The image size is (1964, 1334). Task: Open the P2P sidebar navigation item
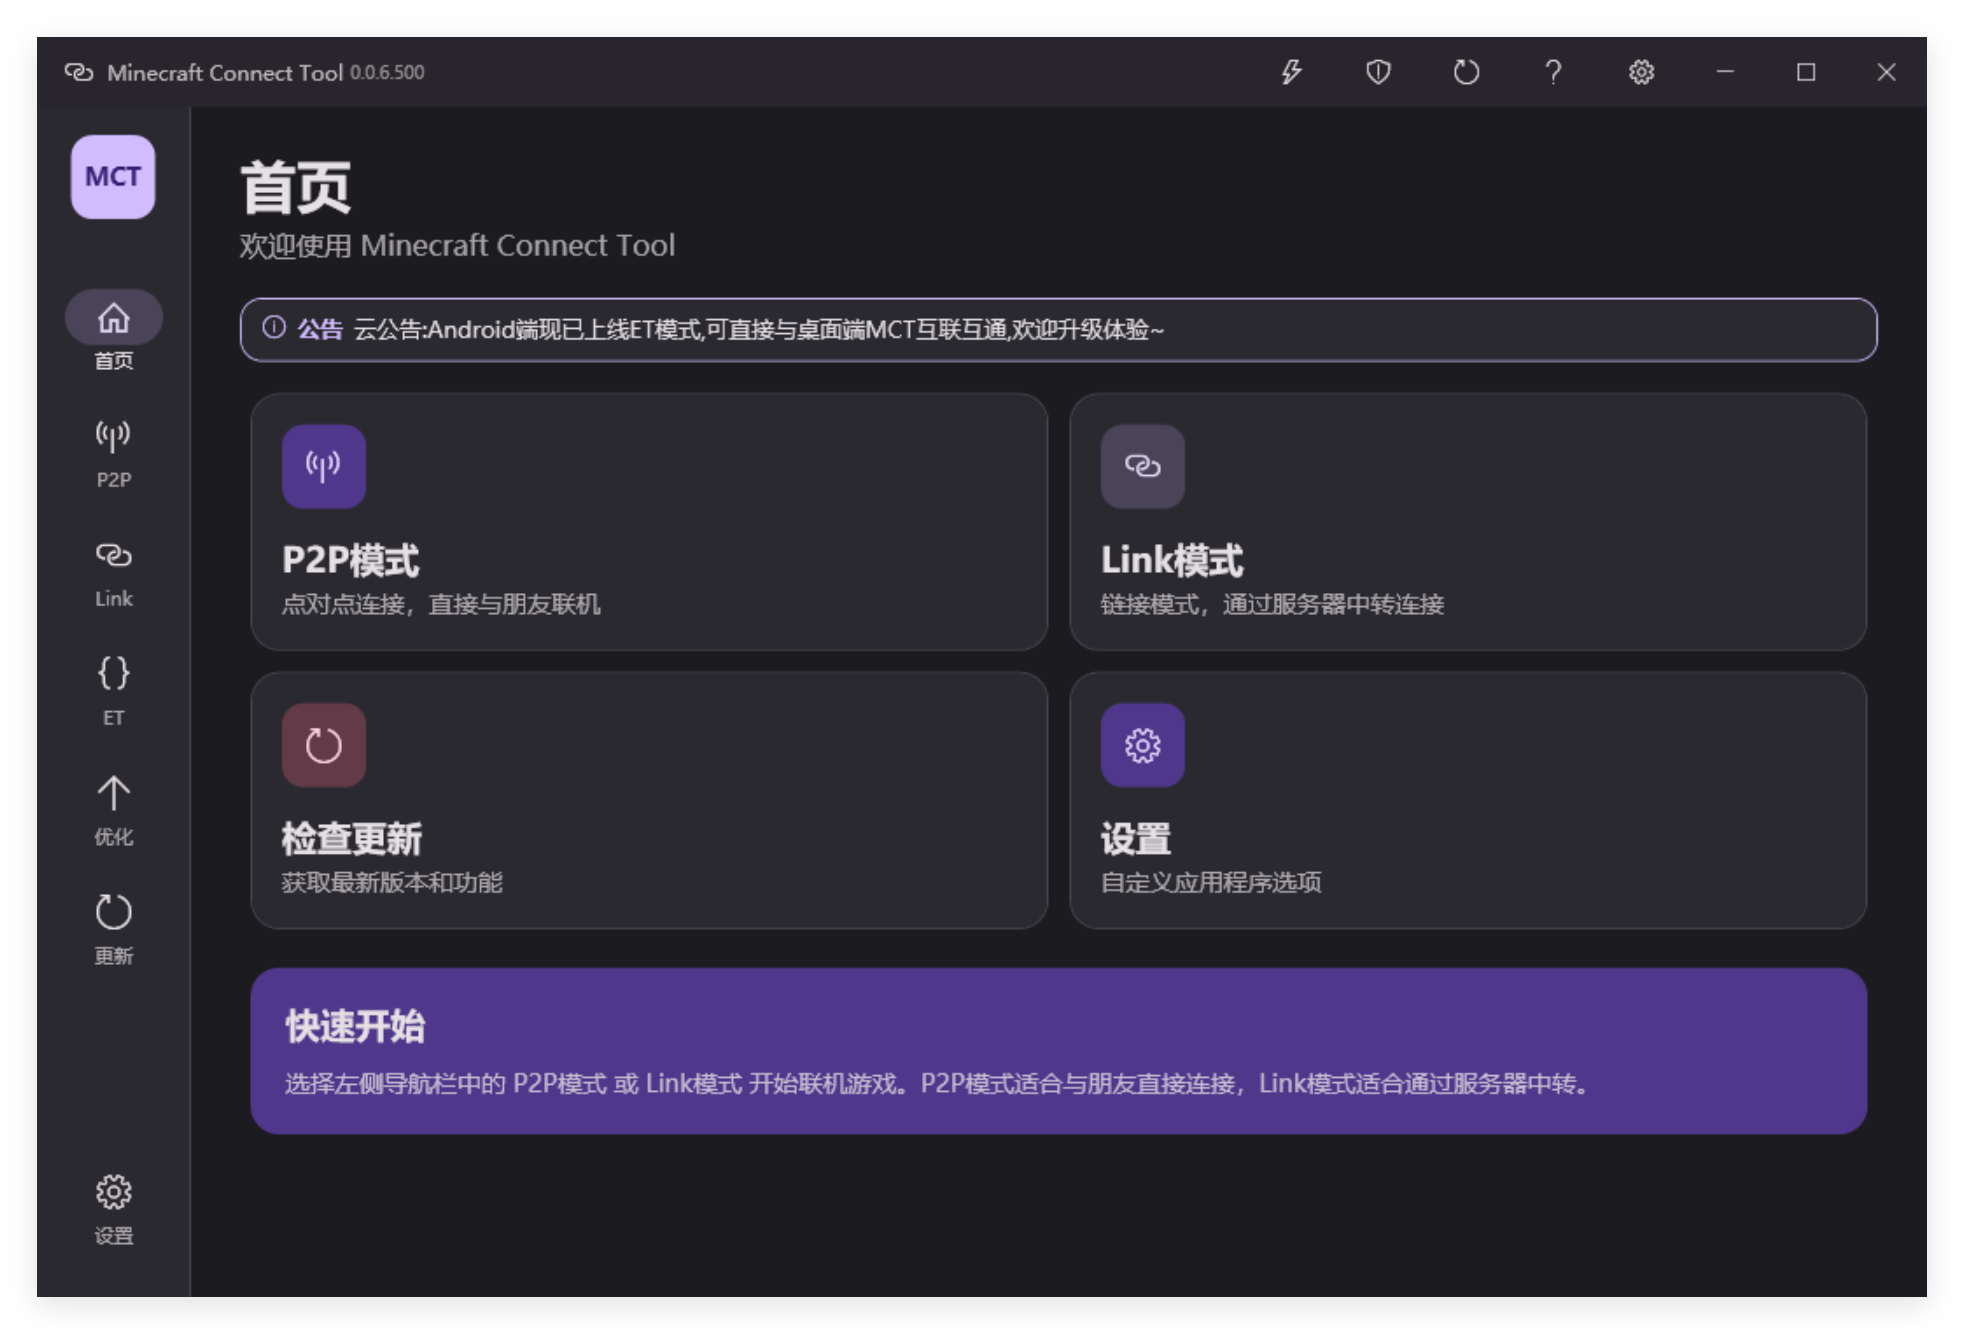113,453
